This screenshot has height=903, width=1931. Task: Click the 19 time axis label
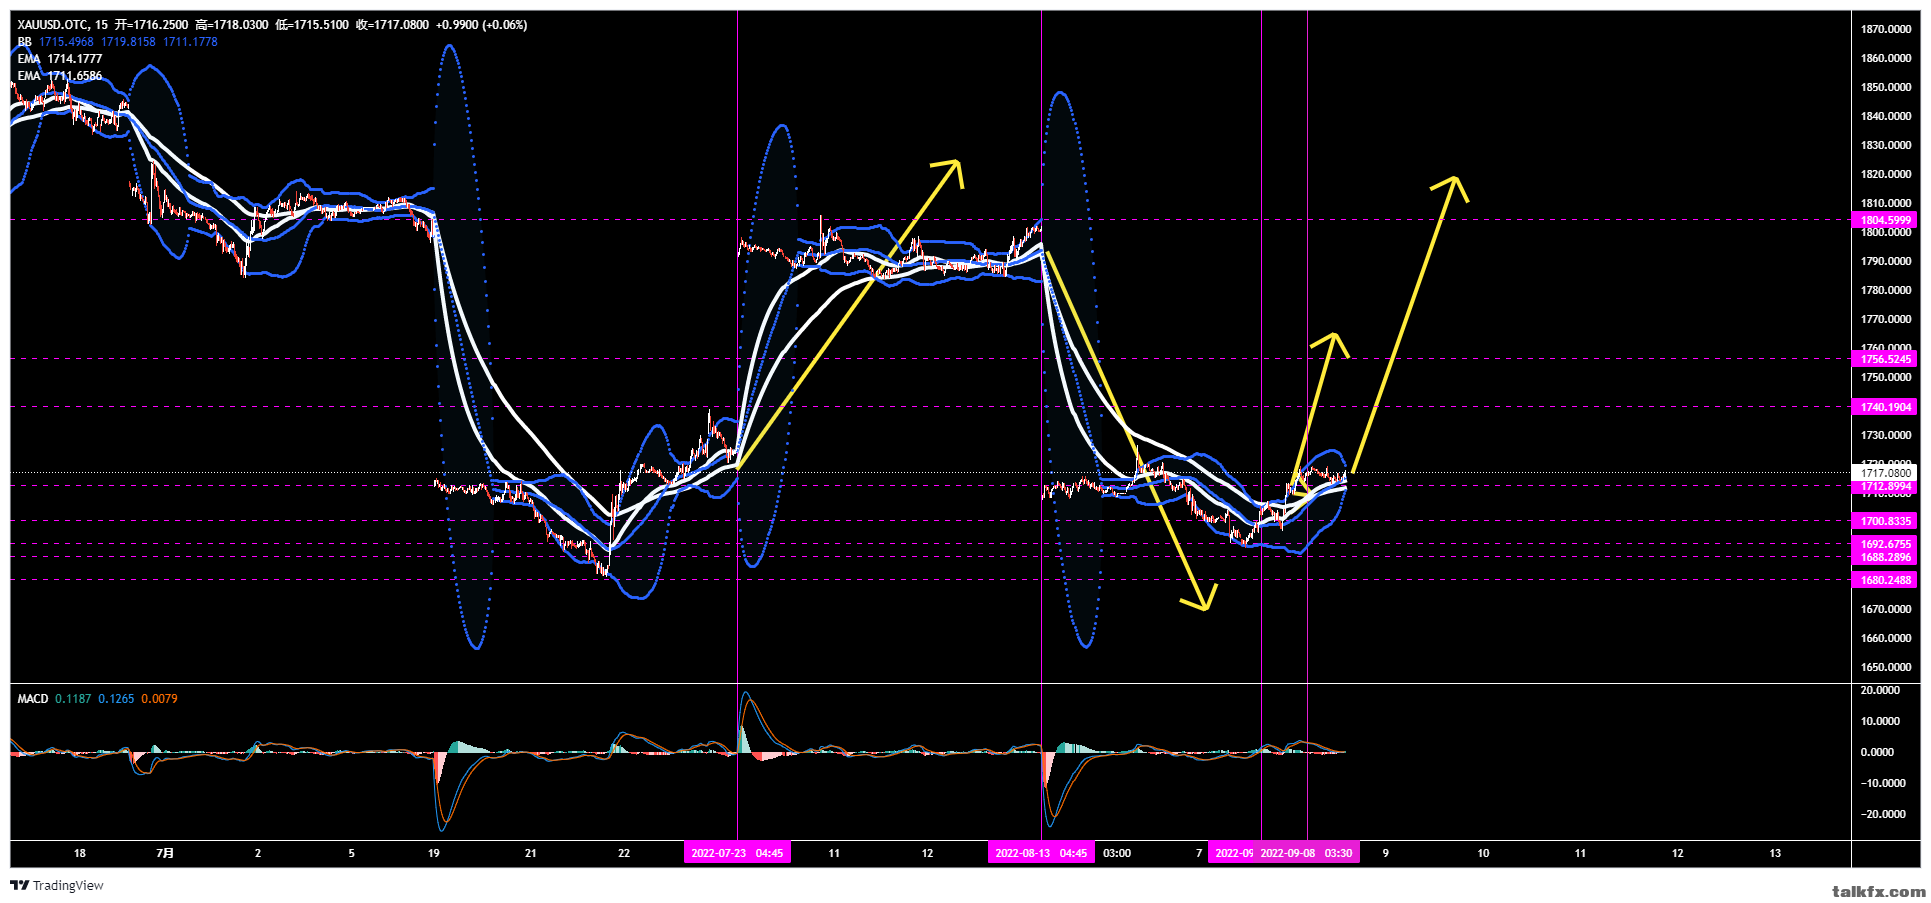(434, 853)
